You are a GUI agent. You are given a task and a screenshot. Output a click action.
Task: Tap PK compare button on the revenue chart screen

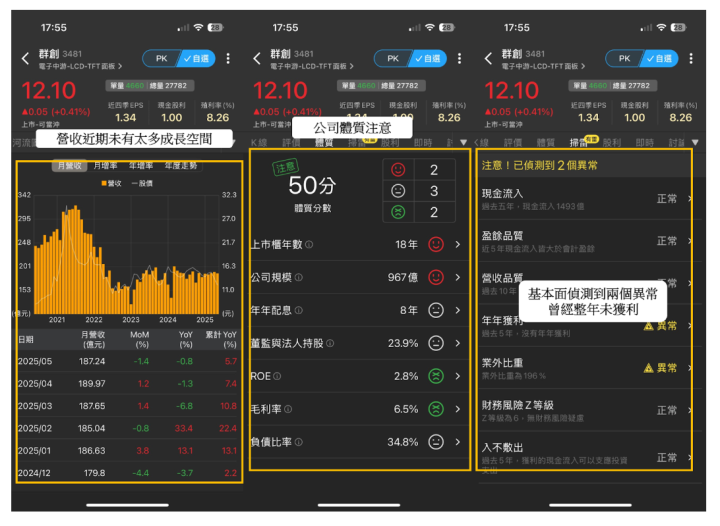click(x=161, y=59)
